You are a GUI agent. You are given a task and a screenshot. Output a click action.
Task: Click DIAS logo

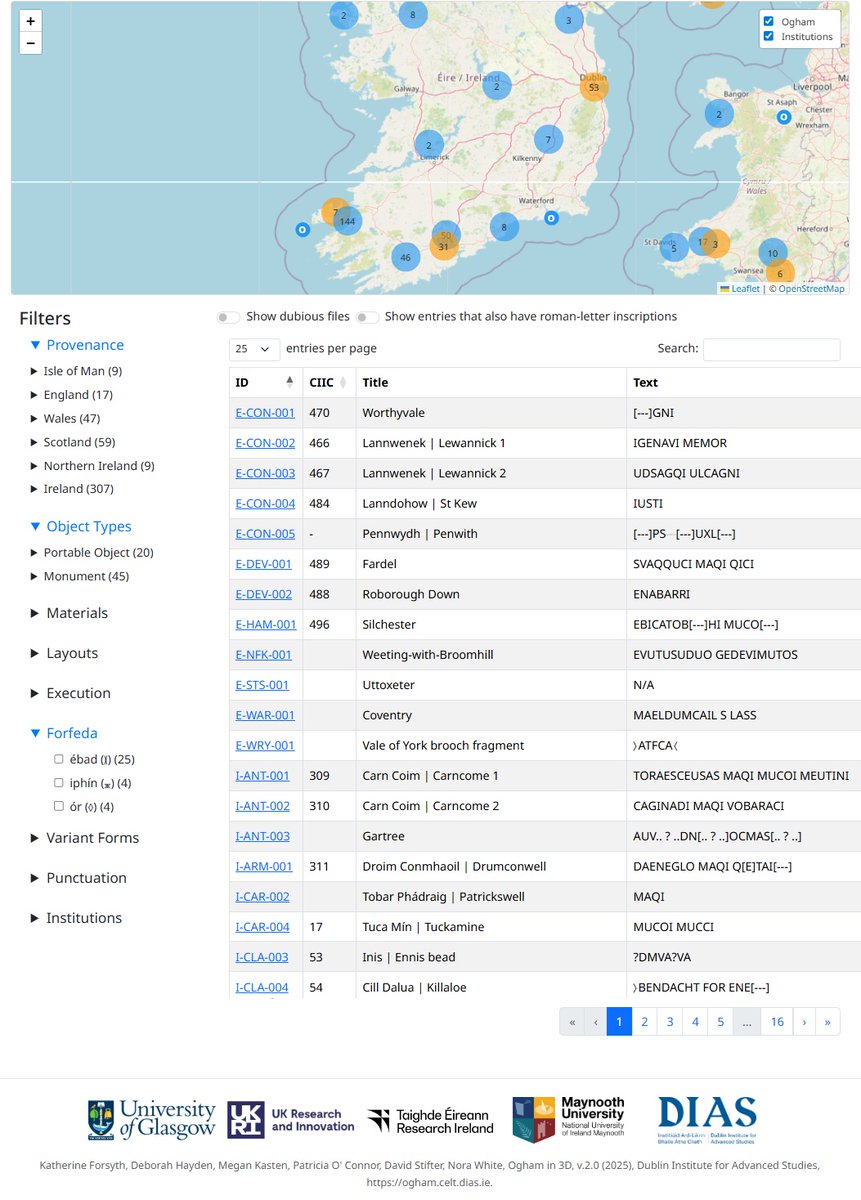click(x=707, y=1119)
